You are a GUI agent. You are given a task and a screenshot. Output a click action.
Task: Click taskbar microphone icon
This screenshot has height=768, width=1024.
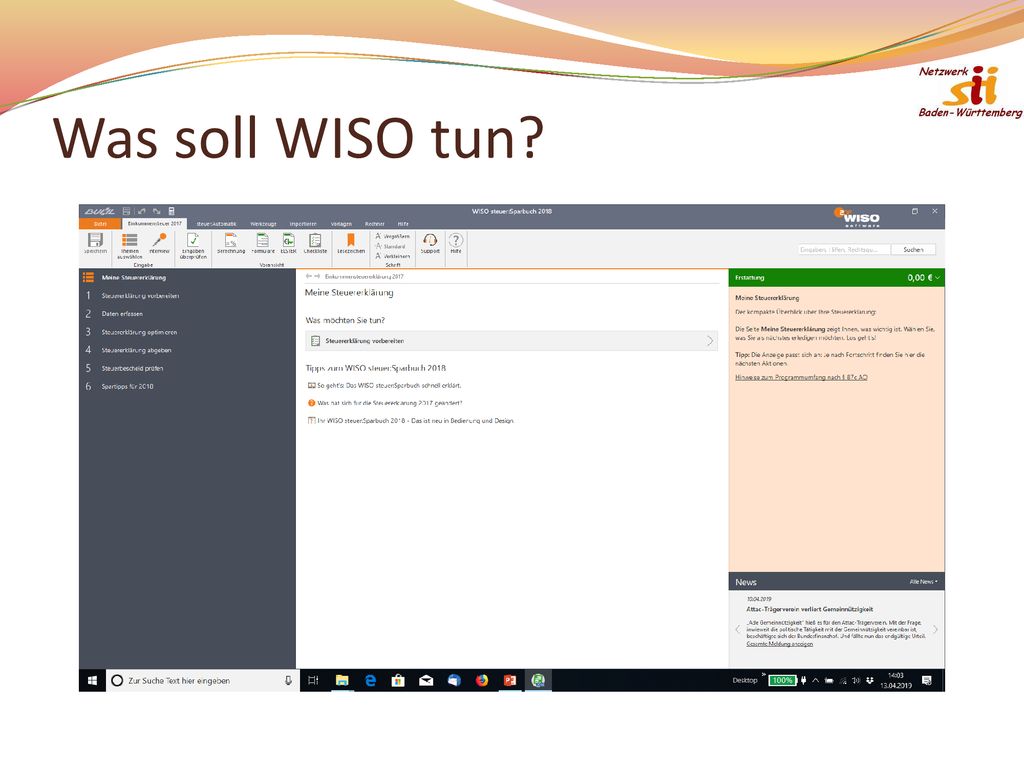(x=288, y=680)
